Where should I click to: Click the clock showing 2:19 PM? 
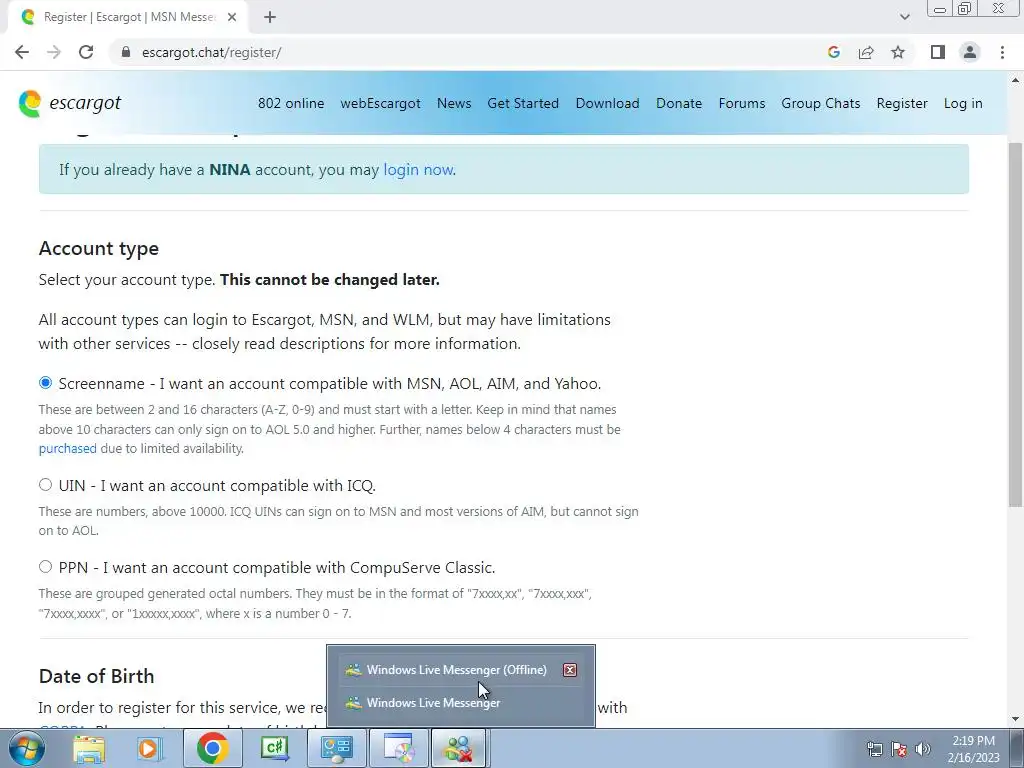click(974, 748)
